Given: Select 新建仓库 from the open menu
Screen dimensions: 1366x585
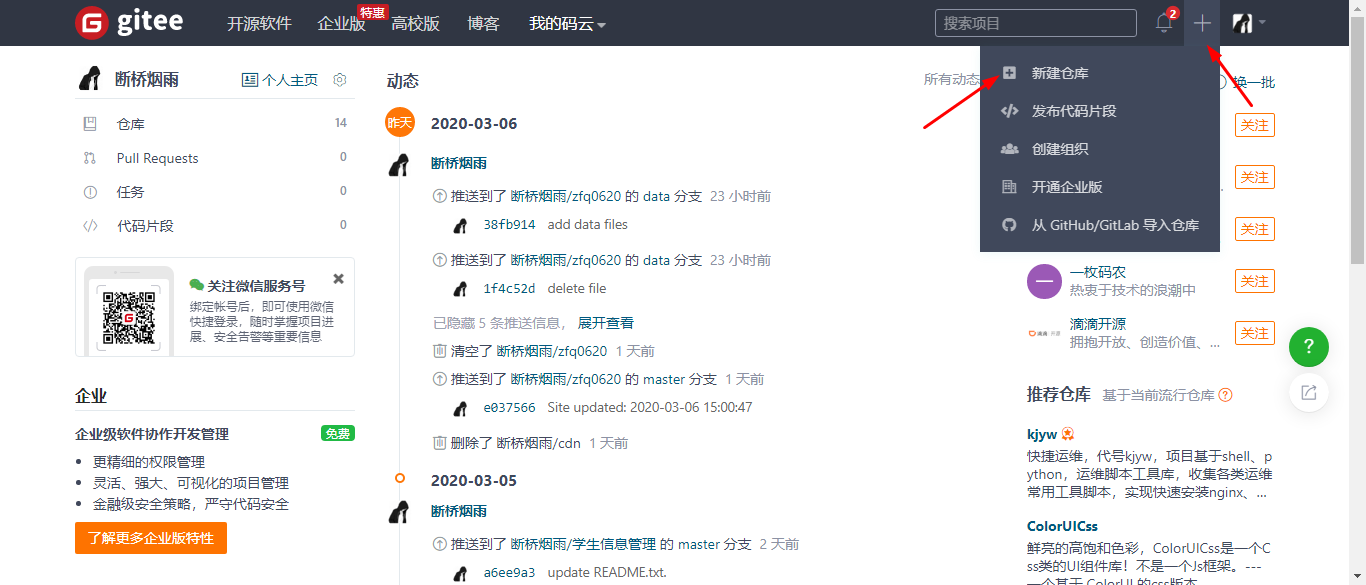Looking at the screenshot, I should tap(1062, 72).
